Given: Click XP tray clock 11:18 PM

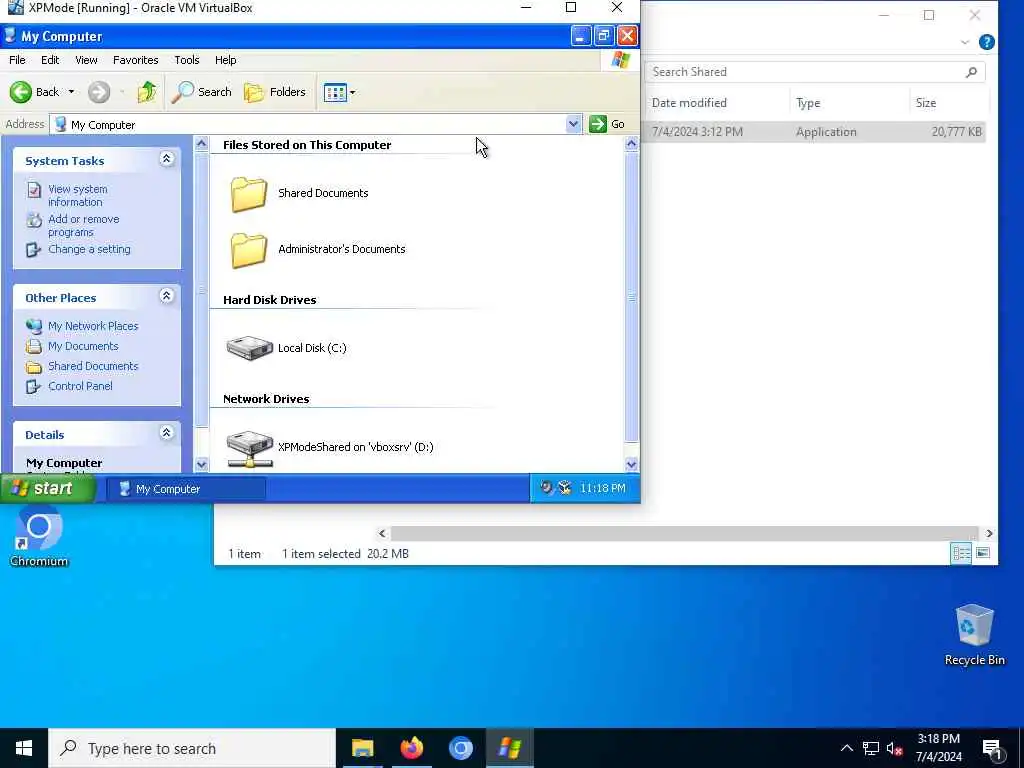Looking at the screenshot, I should (x=603, y=488).
